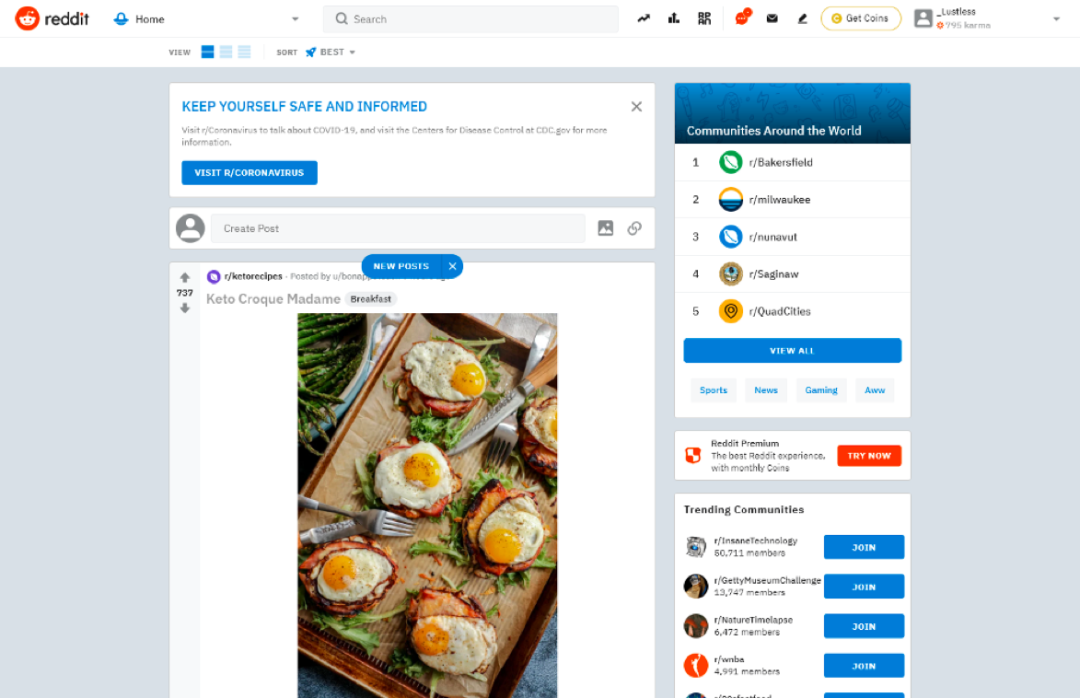Join the r/InsaneTechnology community
Screen dimensions: 1080x698
click(864, 547)
